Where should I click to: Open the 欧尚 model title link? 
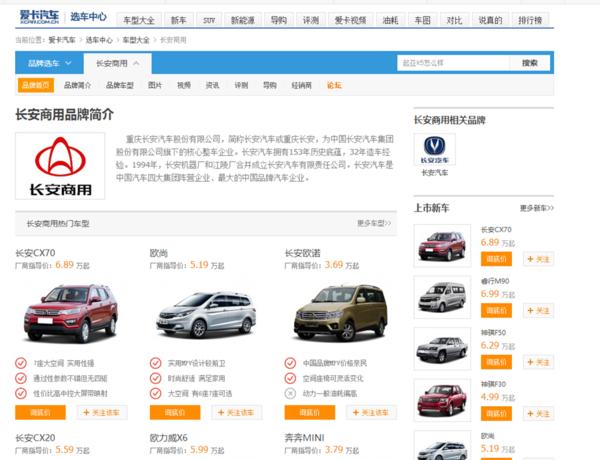point(158,253)
